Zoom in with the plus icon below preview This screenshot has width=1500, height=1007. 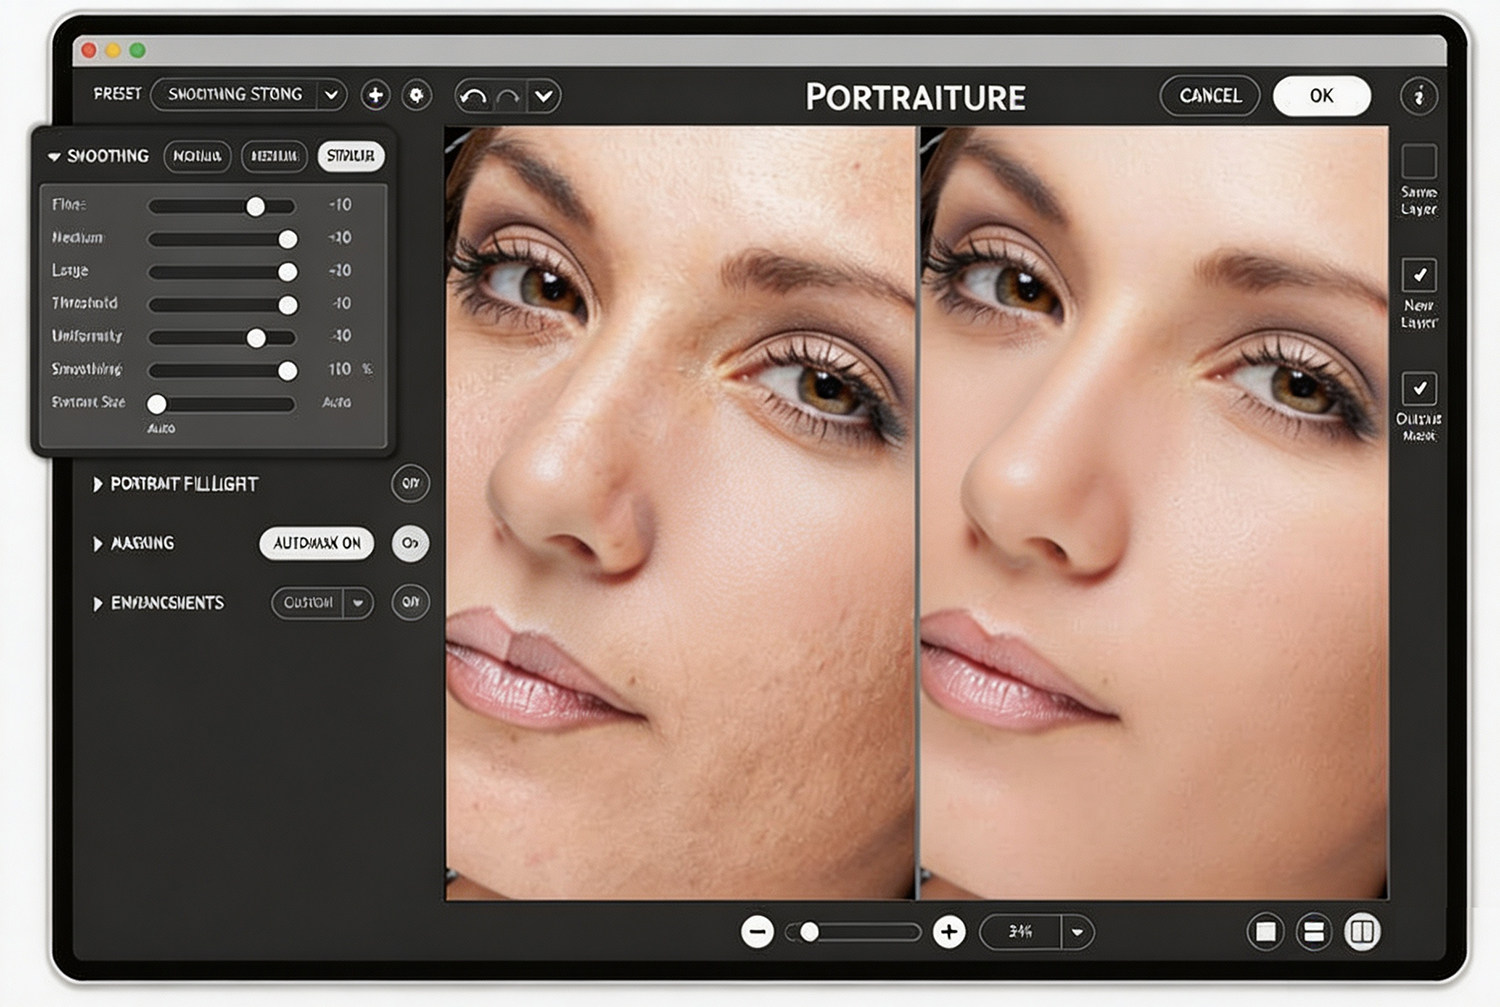point(949,932)
